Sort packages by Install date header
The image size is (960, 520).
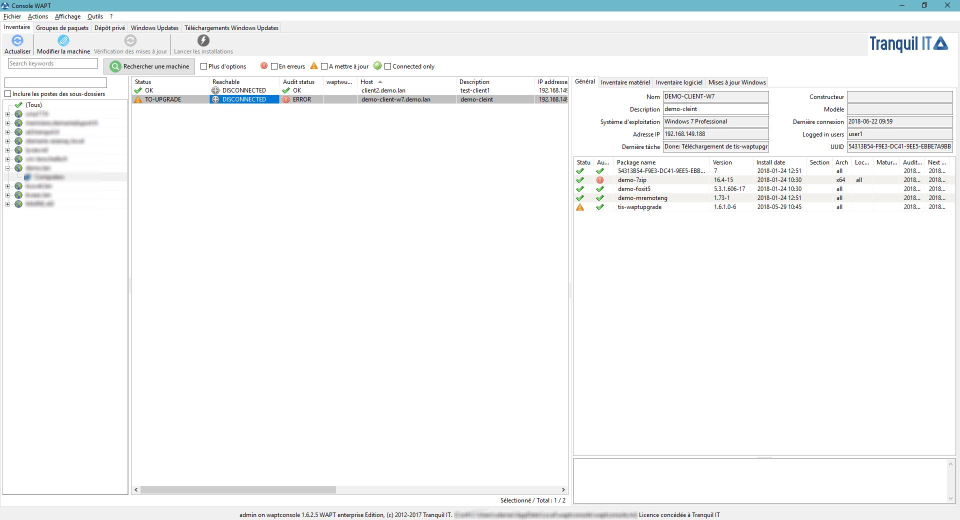pyautogui.click(x=780, y=162)
